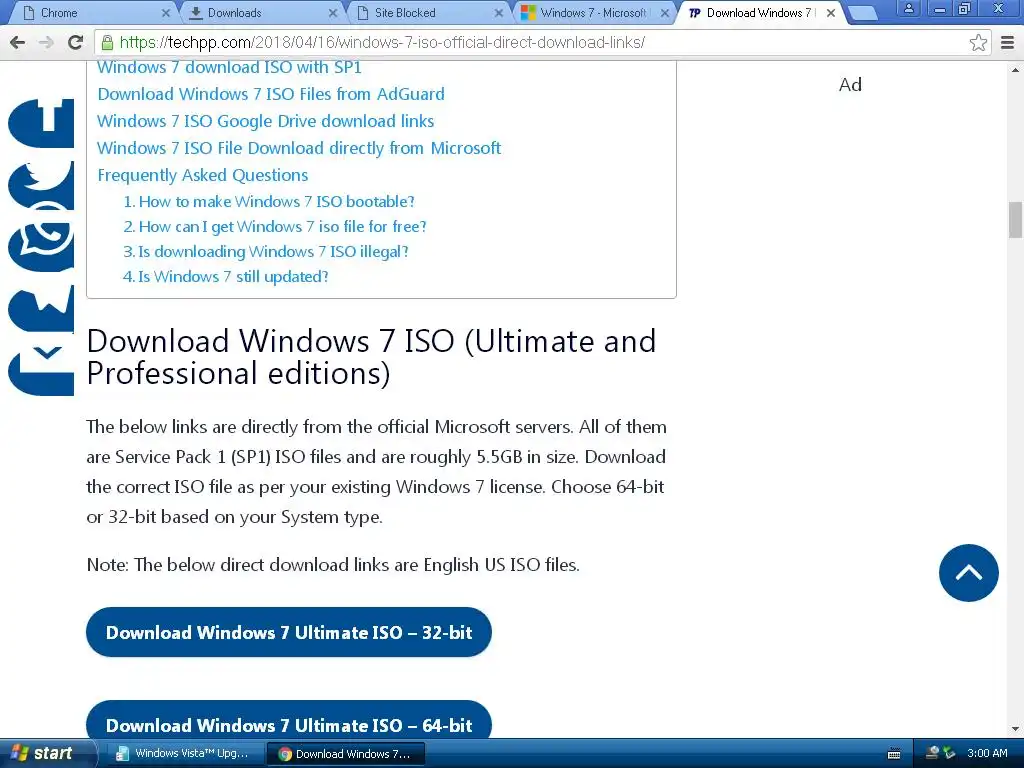Open Download Windows 7 ISO Files from AdGuard

pyautogui.click(x=271, y=94)
